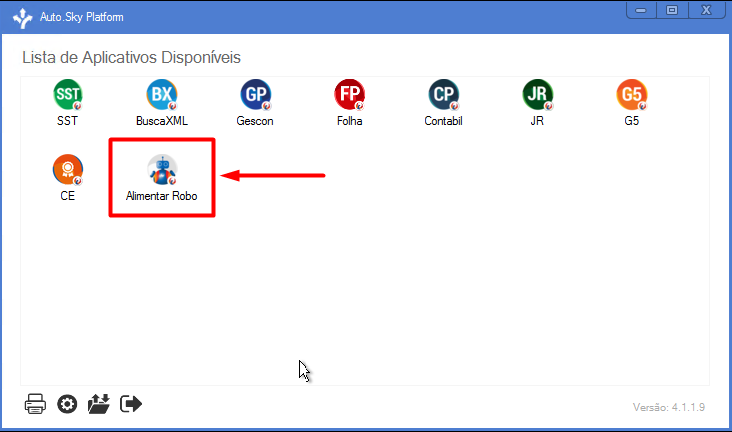Click the printer icon at bottom
Viewport: 732px width, 432px height.
tap(35, 404)
